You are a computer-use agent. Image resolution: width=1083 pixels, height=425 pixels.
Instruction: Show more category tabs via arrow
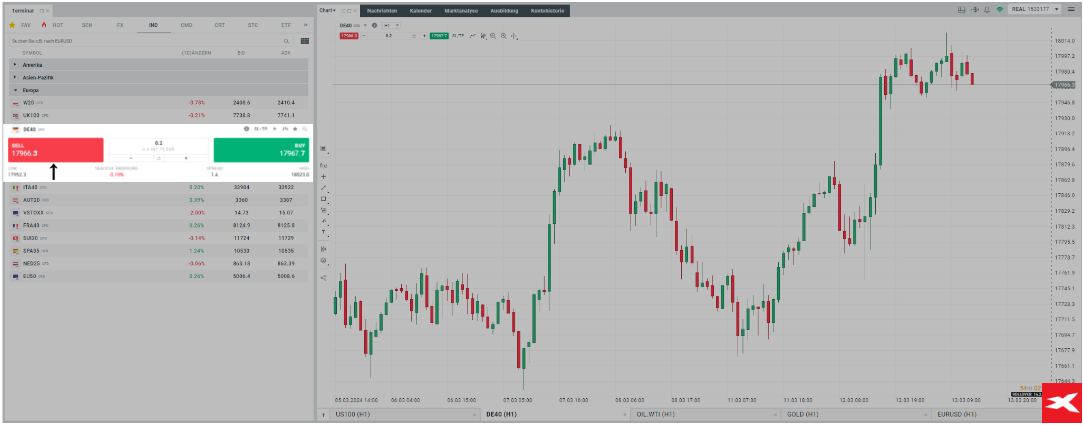(x=305, y=25)
